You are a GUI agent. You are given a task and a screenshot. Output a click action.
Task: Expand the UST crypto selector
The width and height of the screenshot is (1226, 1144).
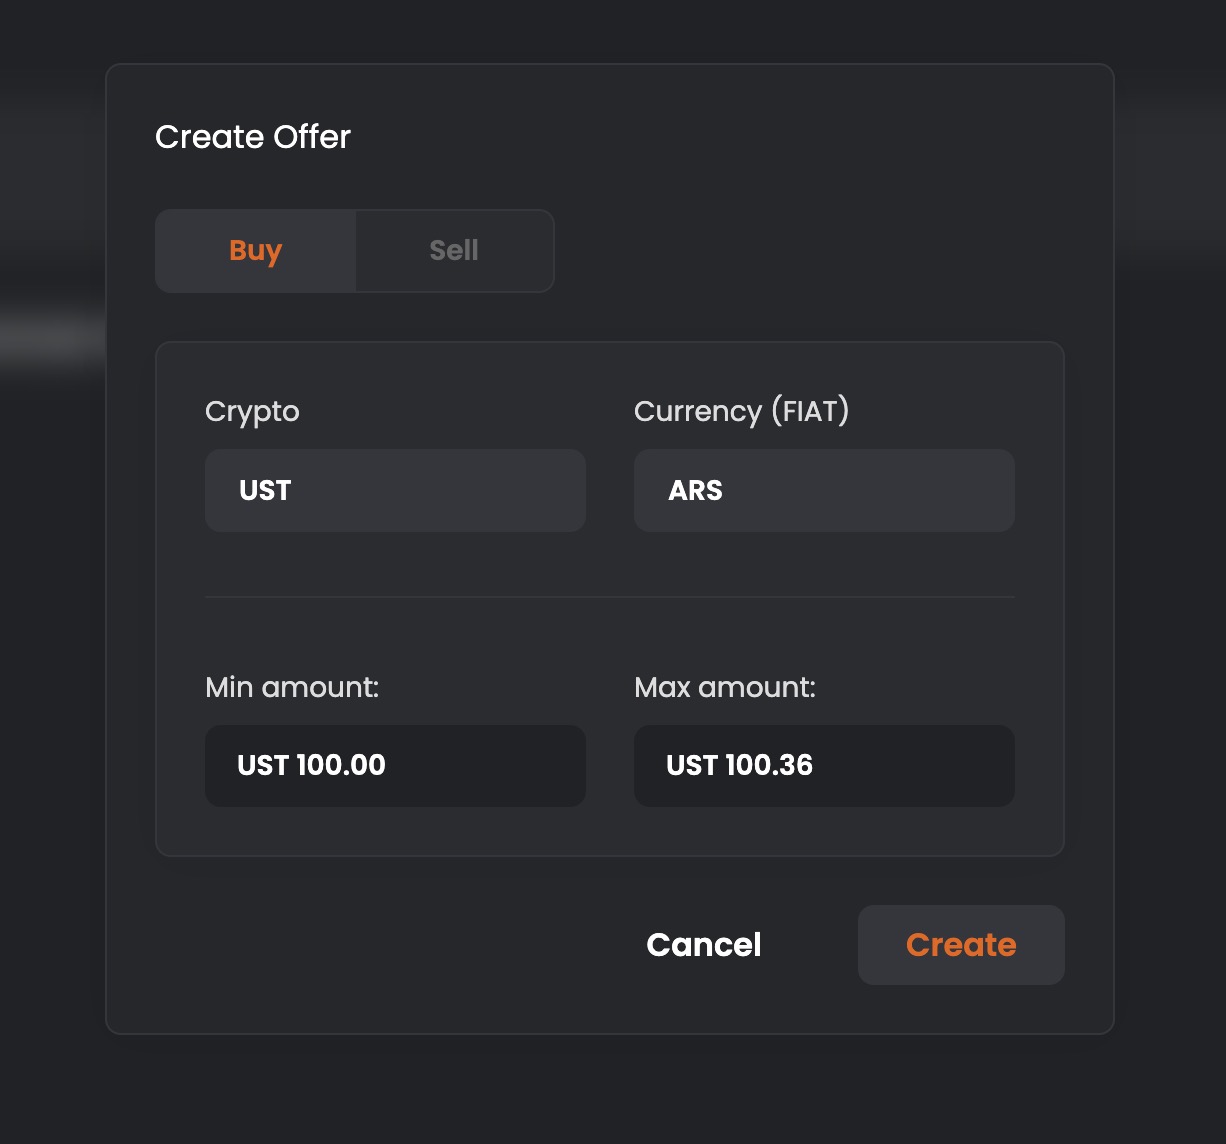pyautogui.click(x=395, y=490)
